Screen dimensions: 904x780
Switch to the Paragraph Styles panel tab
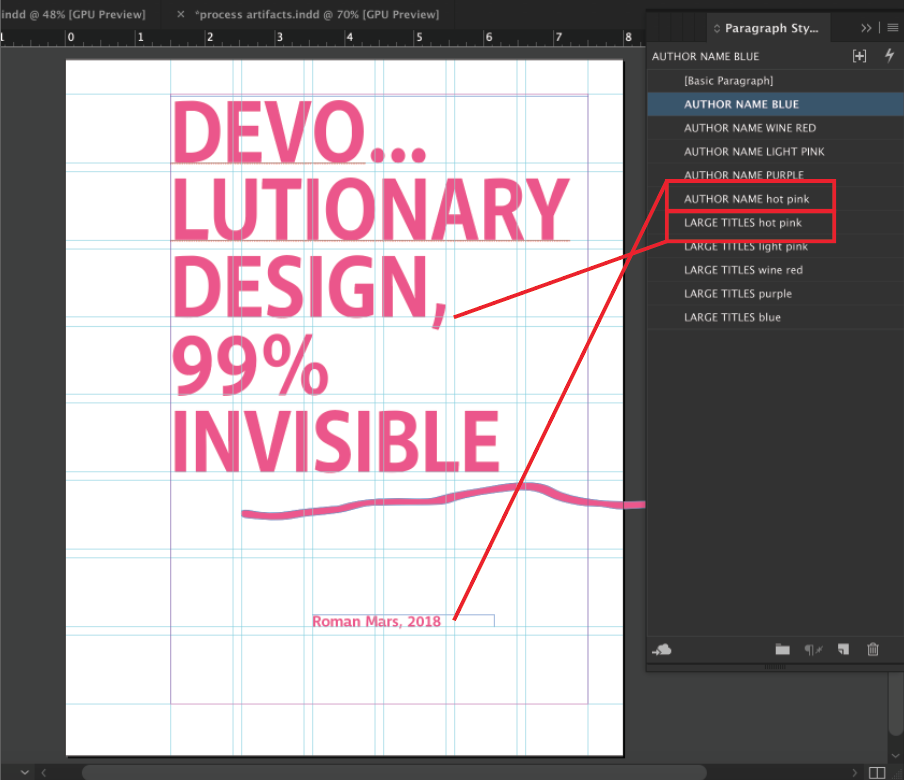pos(767,28)
